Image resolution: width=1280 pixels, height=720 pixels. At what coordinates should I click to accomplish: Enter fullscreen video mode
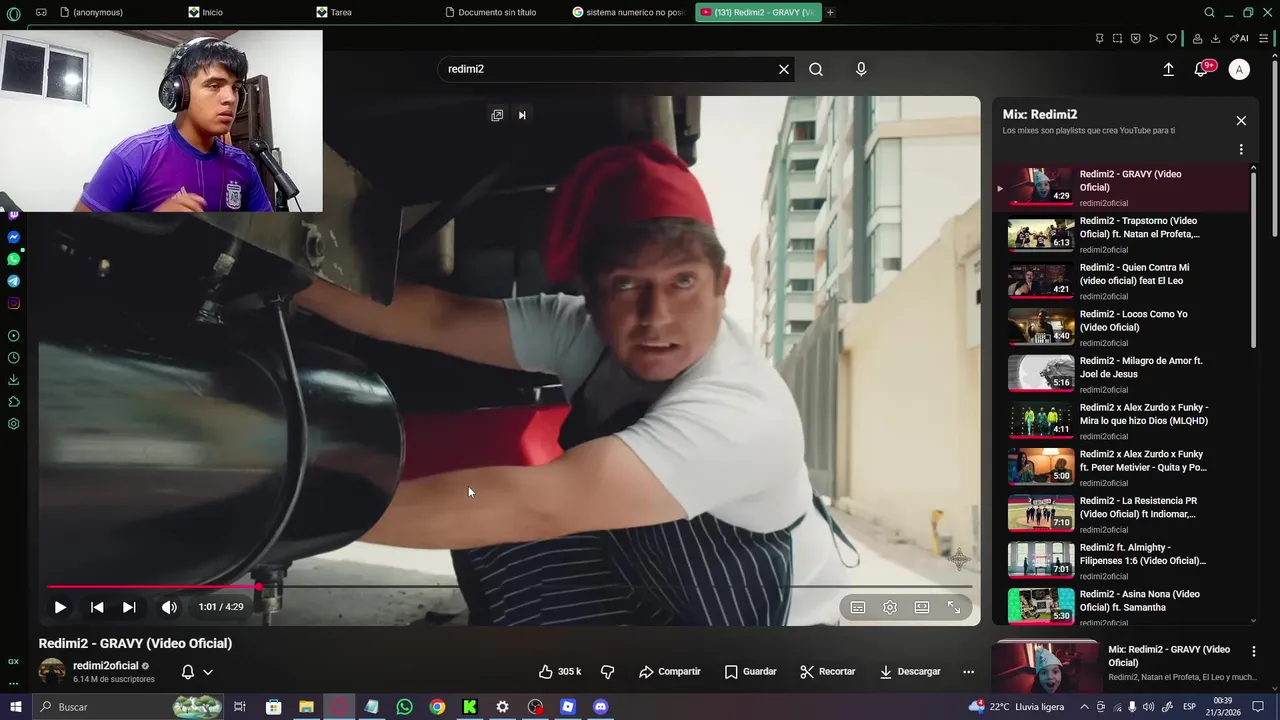point(954,607)
